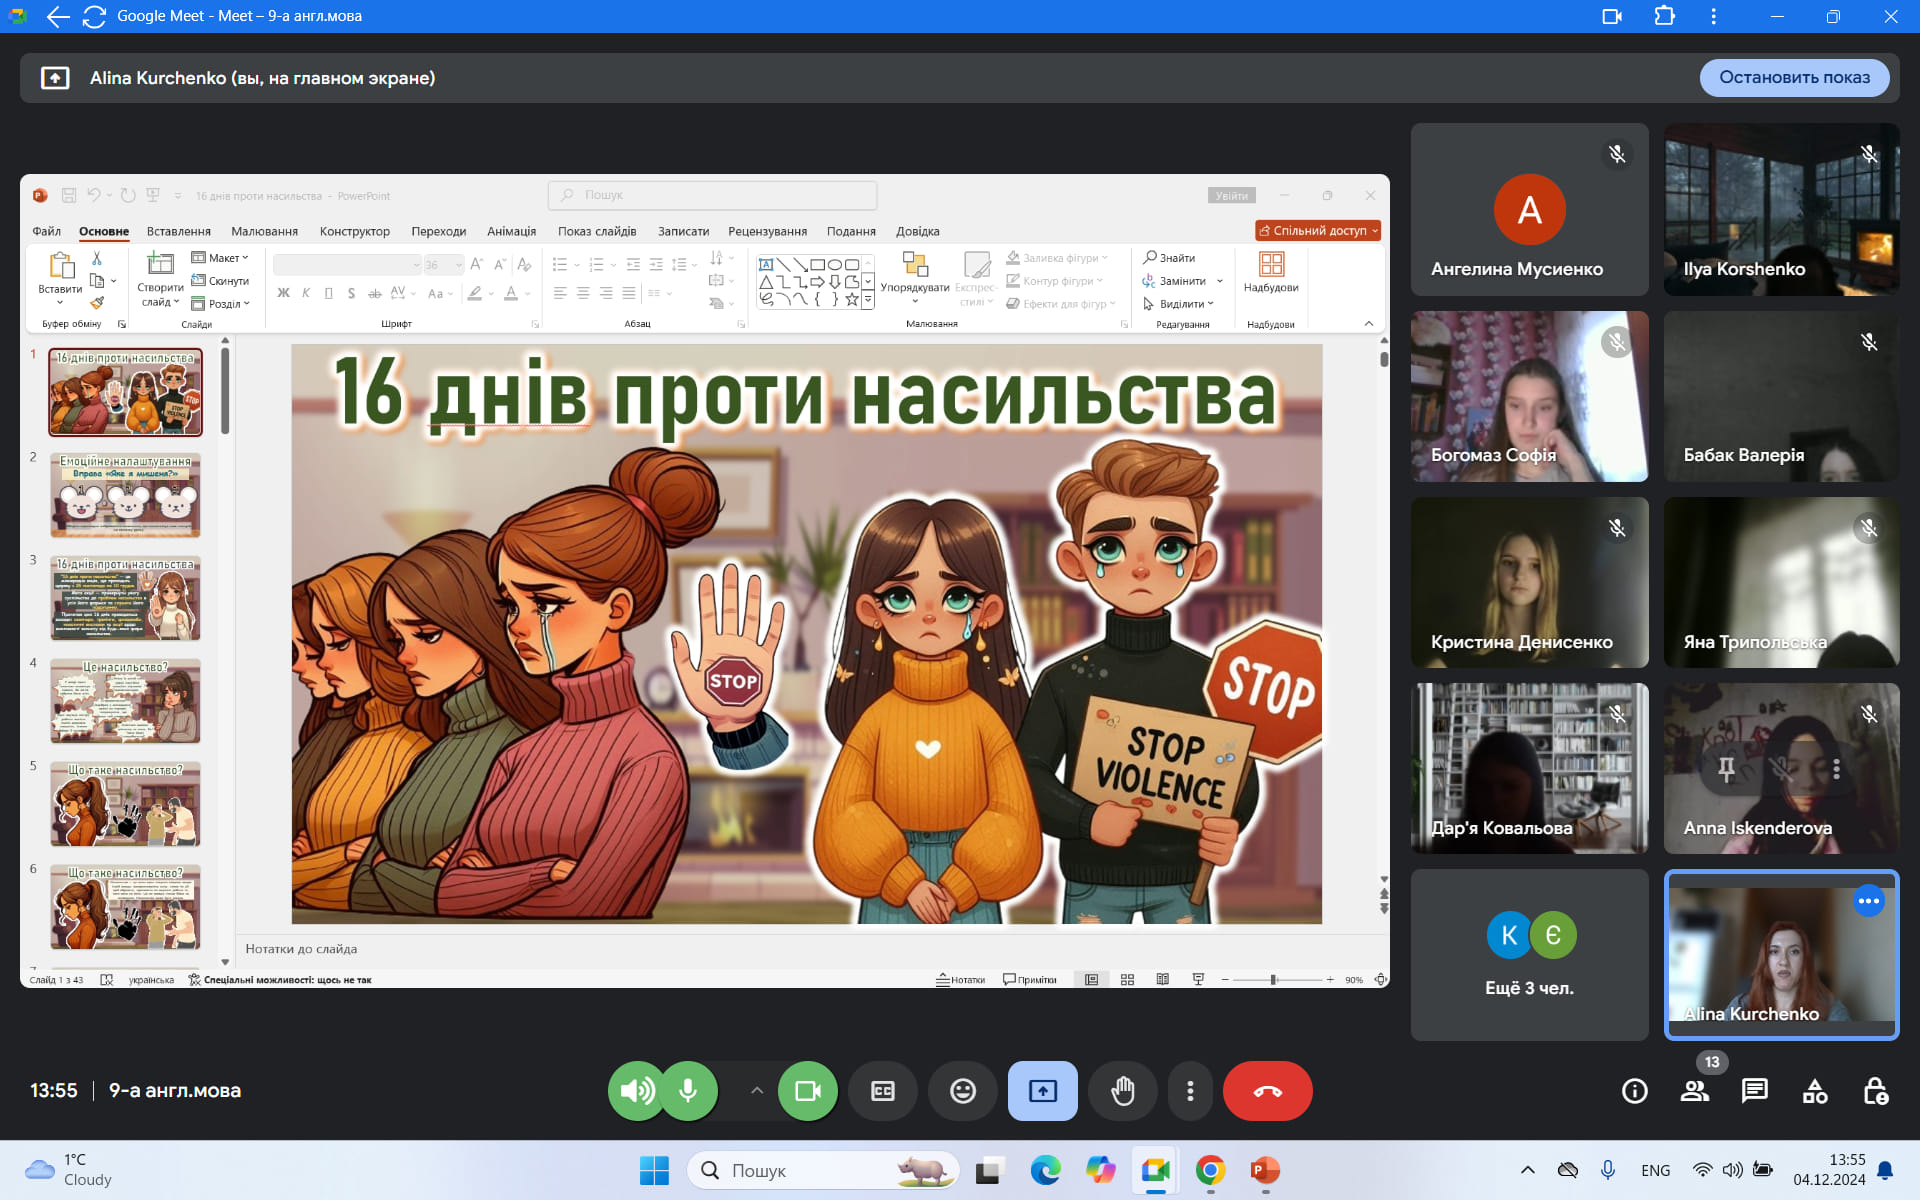This screenshot has height=1200, width=1920.
Task: Select slide 2 thumbnail Емоційне налаштування
Action: (x=126, y=495)
